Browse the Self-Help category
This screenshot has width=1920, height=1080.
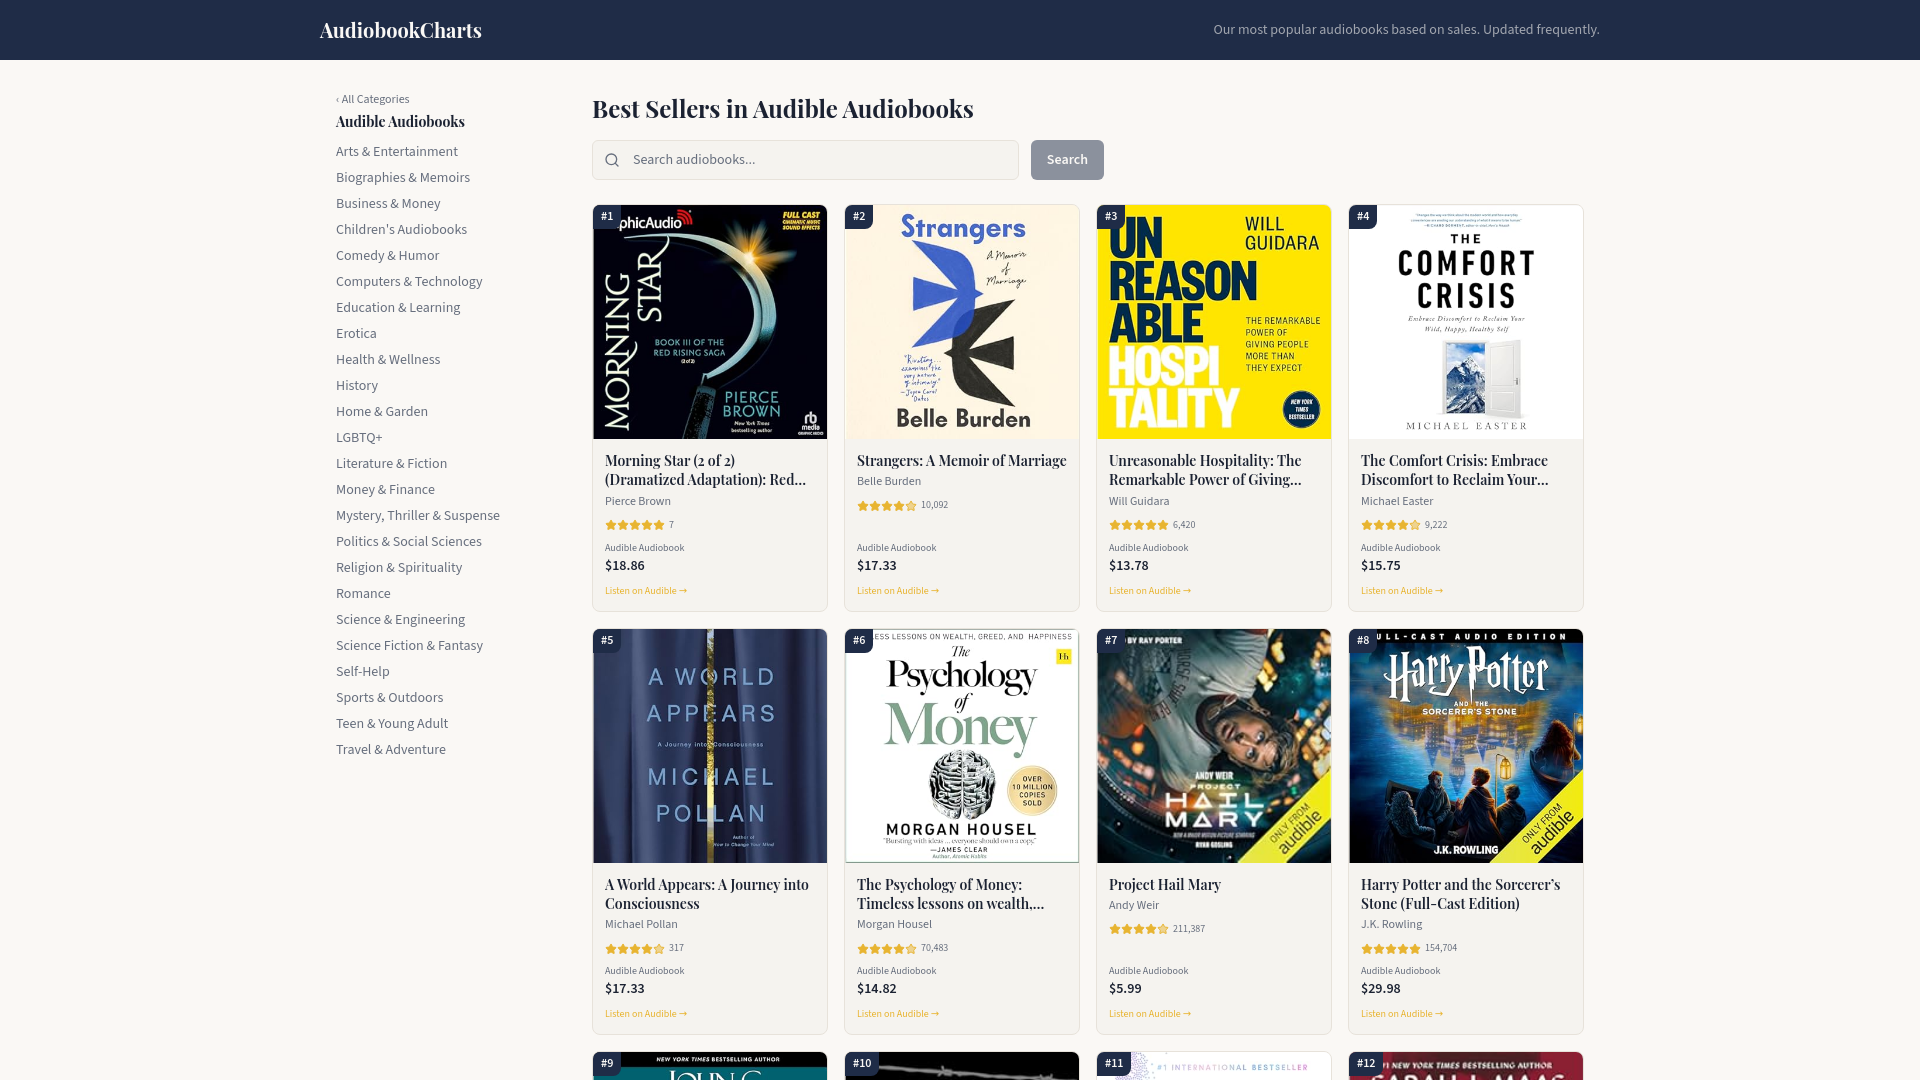click(x=363, y=671)
